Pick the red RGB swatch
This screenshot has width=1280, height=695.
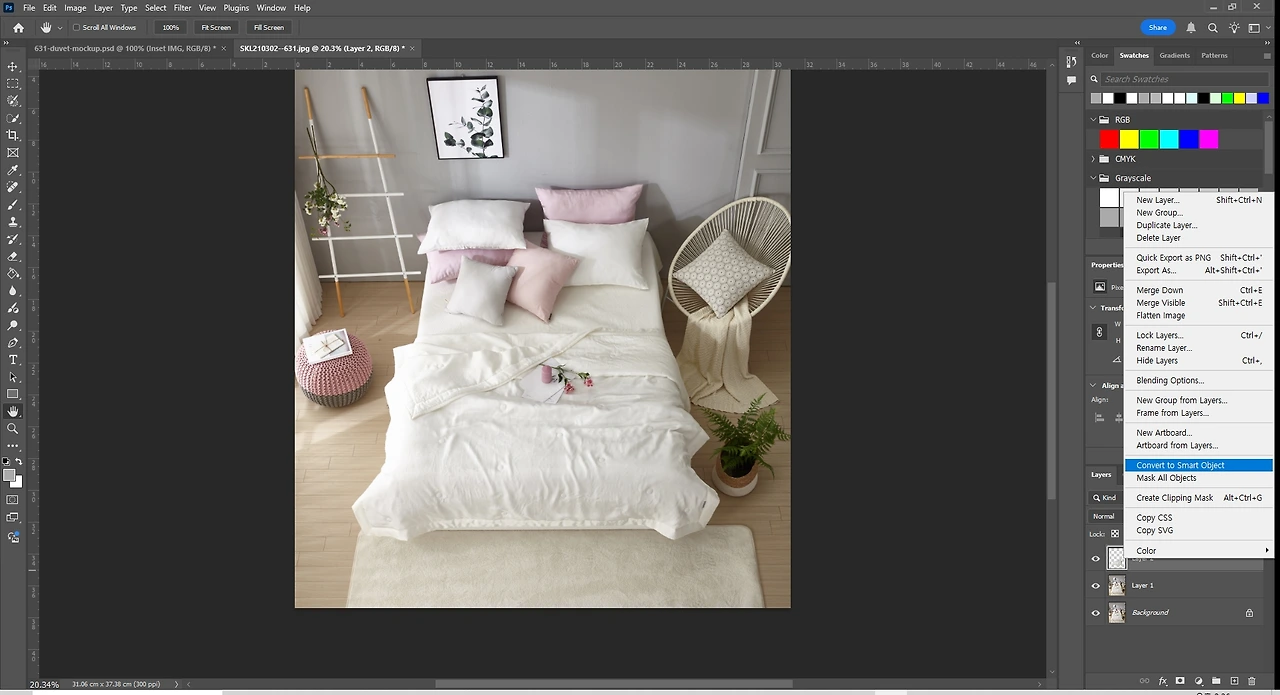1108,139
